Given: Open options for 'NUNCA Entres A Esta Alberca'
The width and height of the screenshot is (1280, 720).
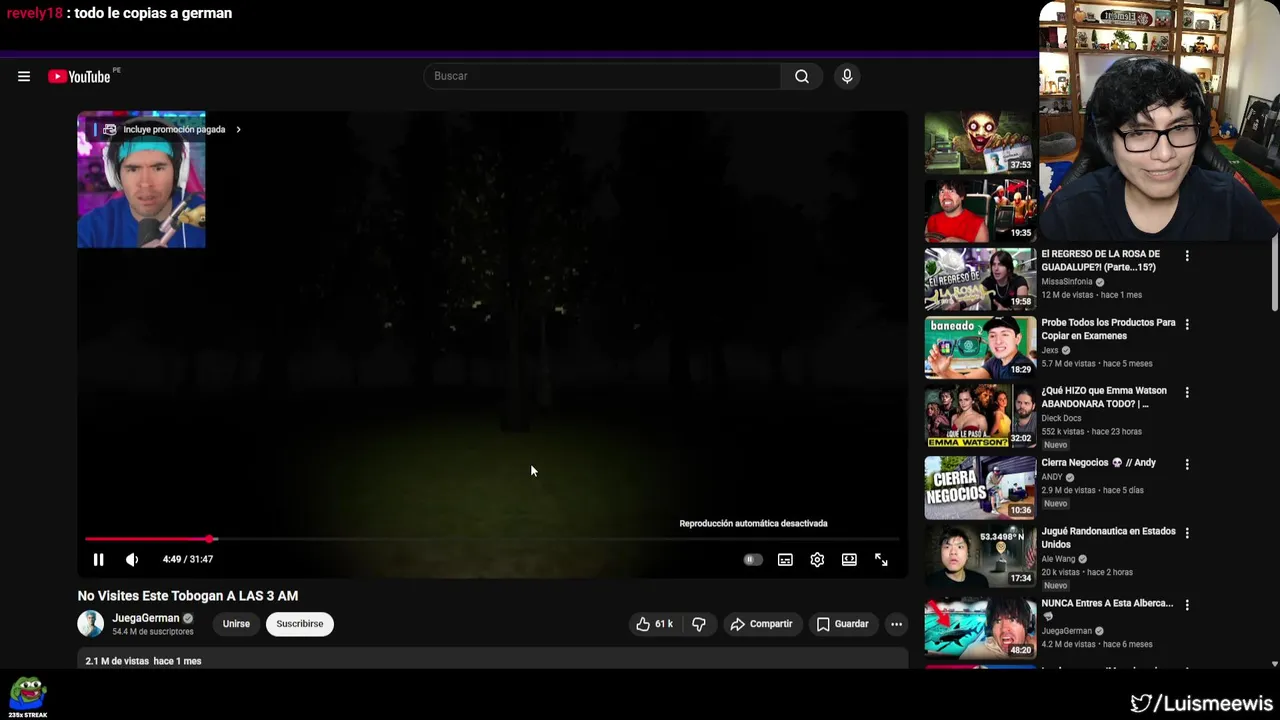Looking at the screenshot, I should [x=1187, y=605].
